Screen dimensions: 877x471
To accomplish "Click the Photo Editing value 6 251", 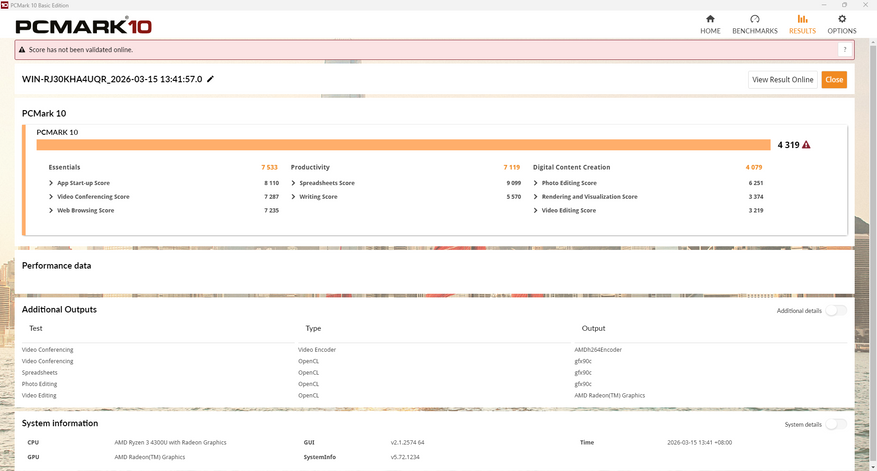I will [756, 183].
